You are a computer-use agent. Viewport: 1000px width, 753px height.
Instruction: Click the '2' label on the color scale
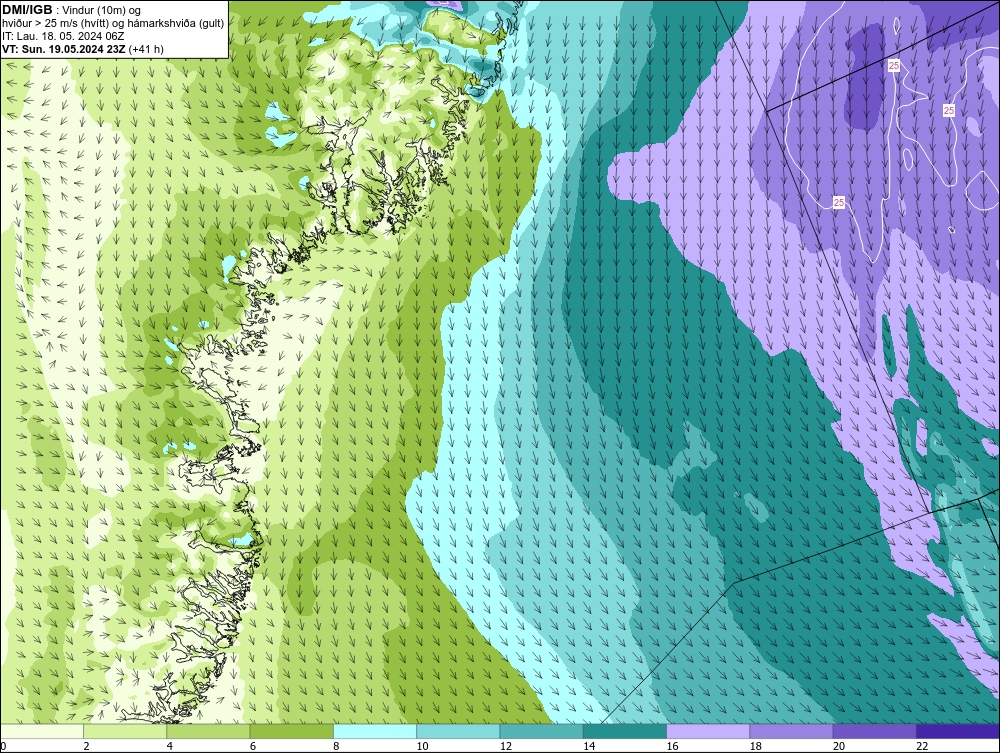pyautogui.click(x=87, y=746)
